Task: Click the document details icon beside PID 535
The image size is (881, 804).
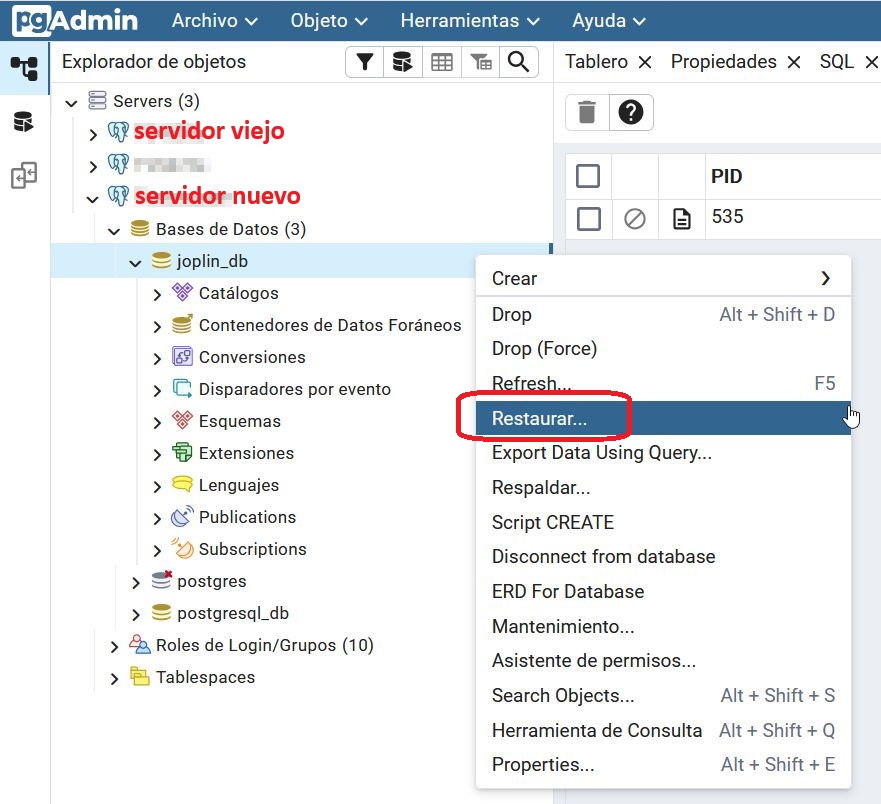Action: click(682, 218)
